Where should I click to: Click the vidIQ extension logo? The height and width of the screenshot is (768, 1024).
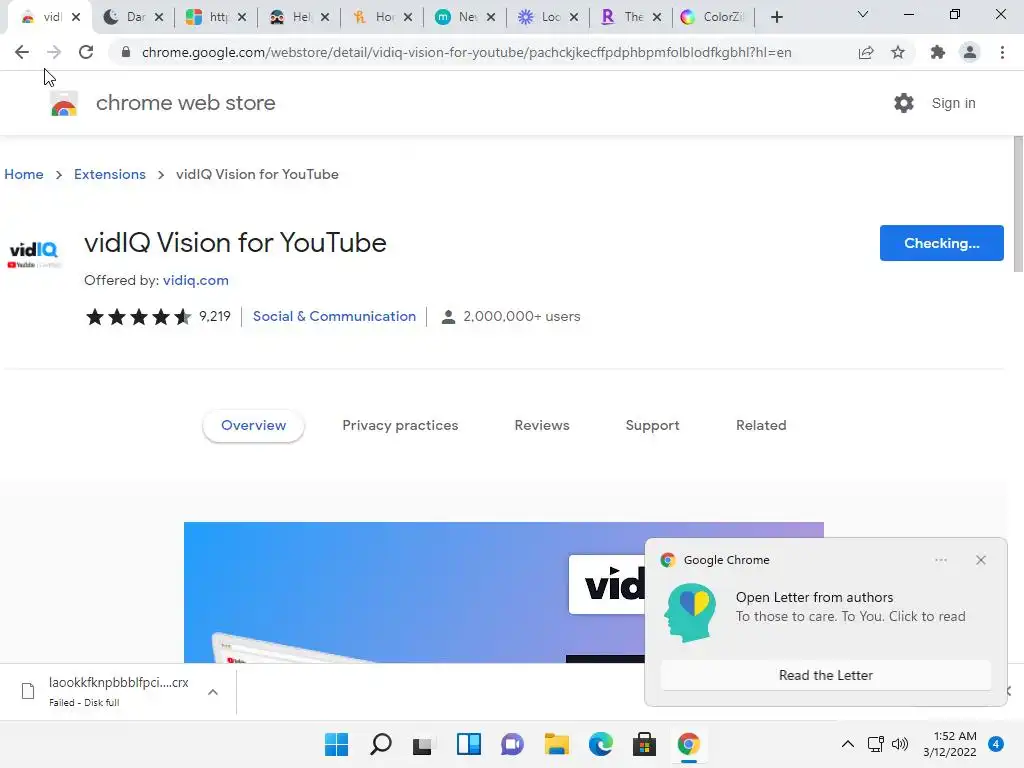coord(33,254)
